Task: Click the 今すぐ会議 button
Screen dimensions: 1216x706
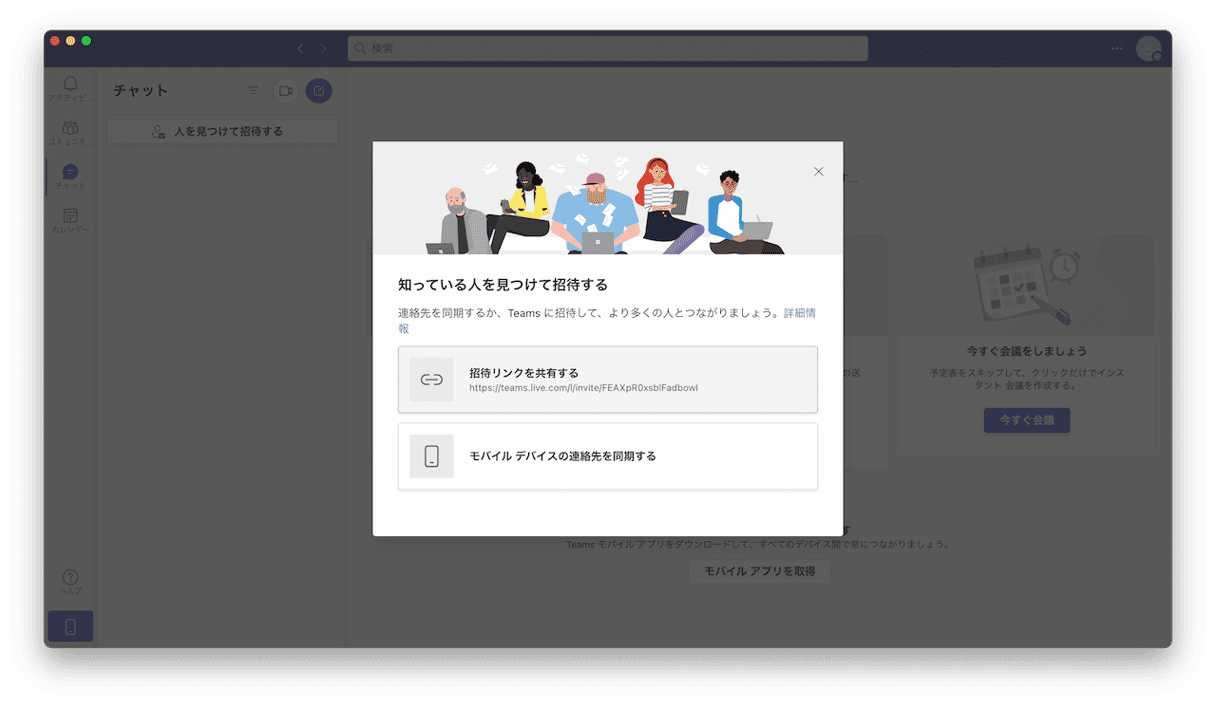Action: (1026, 420)
